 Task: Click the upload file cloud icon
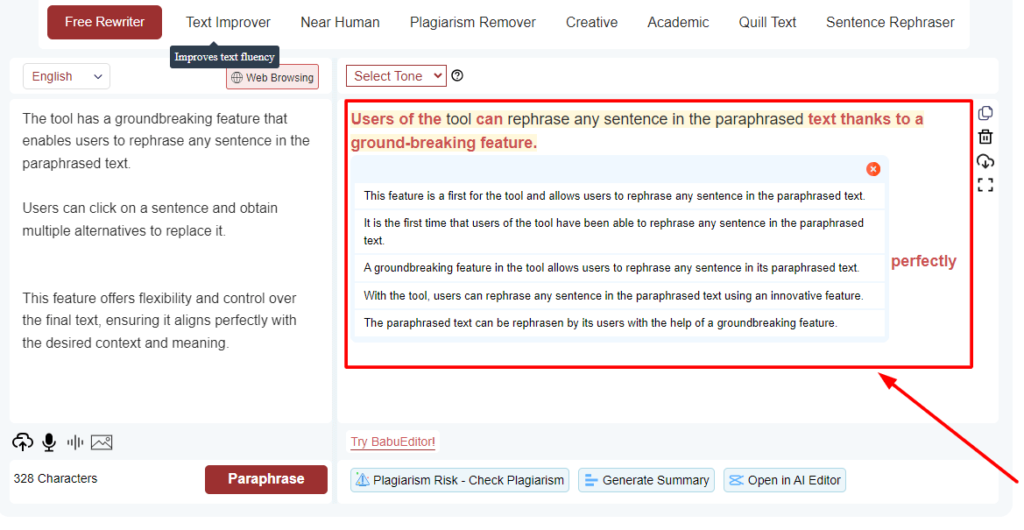(x=22, y=442)
